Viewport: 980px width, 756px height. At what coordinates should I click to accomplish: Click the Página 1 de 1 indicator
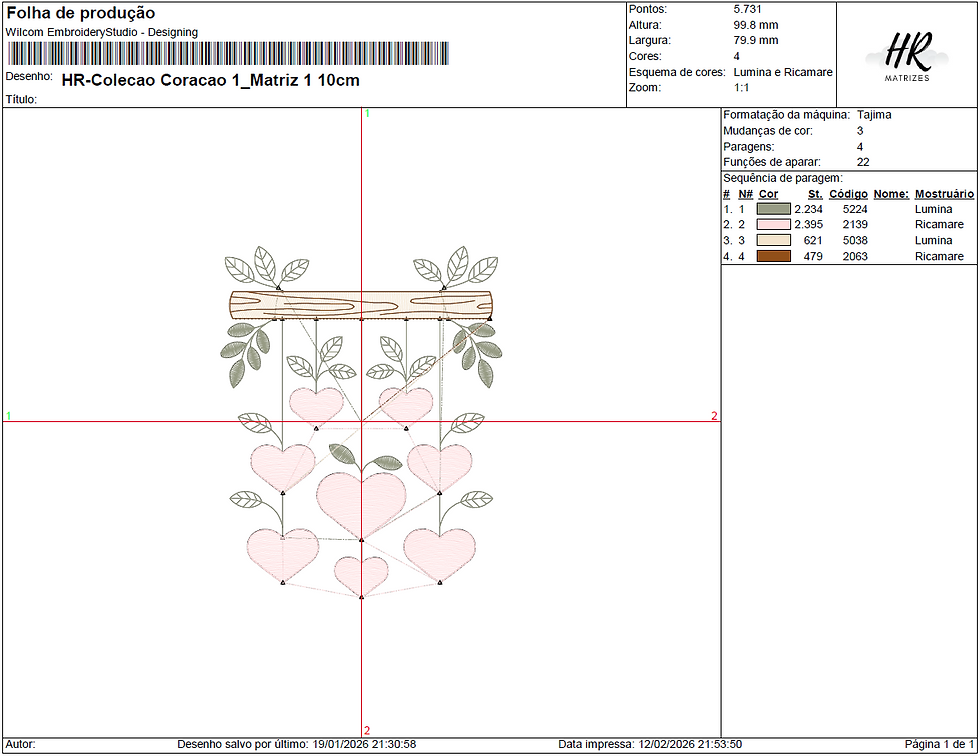(x=939, y=744)
